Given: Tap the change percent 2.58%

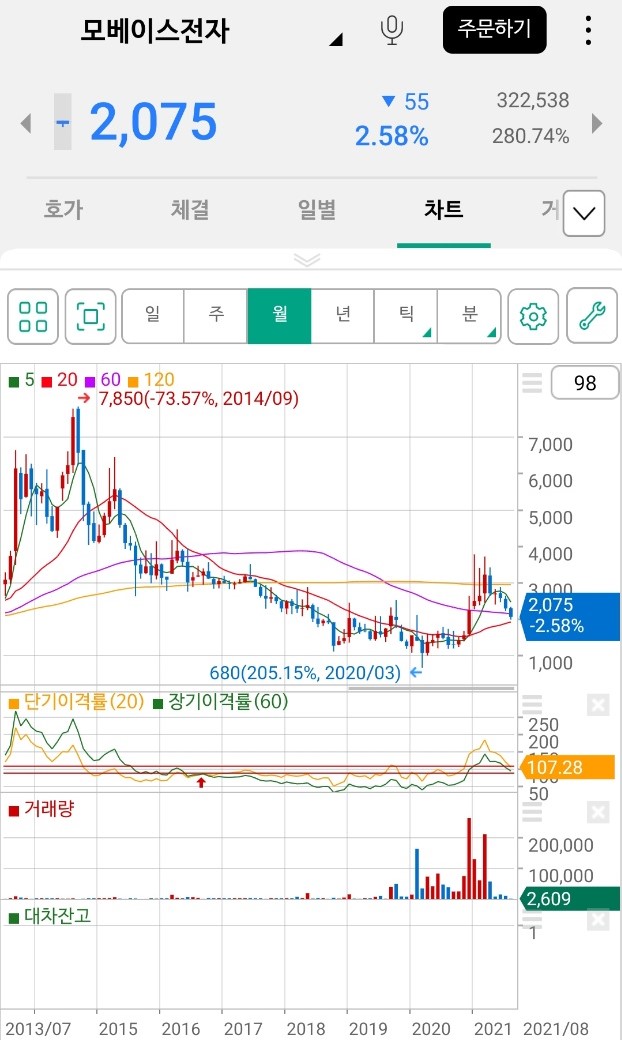Looking at the screenshot, I should (x=391, y=137).
